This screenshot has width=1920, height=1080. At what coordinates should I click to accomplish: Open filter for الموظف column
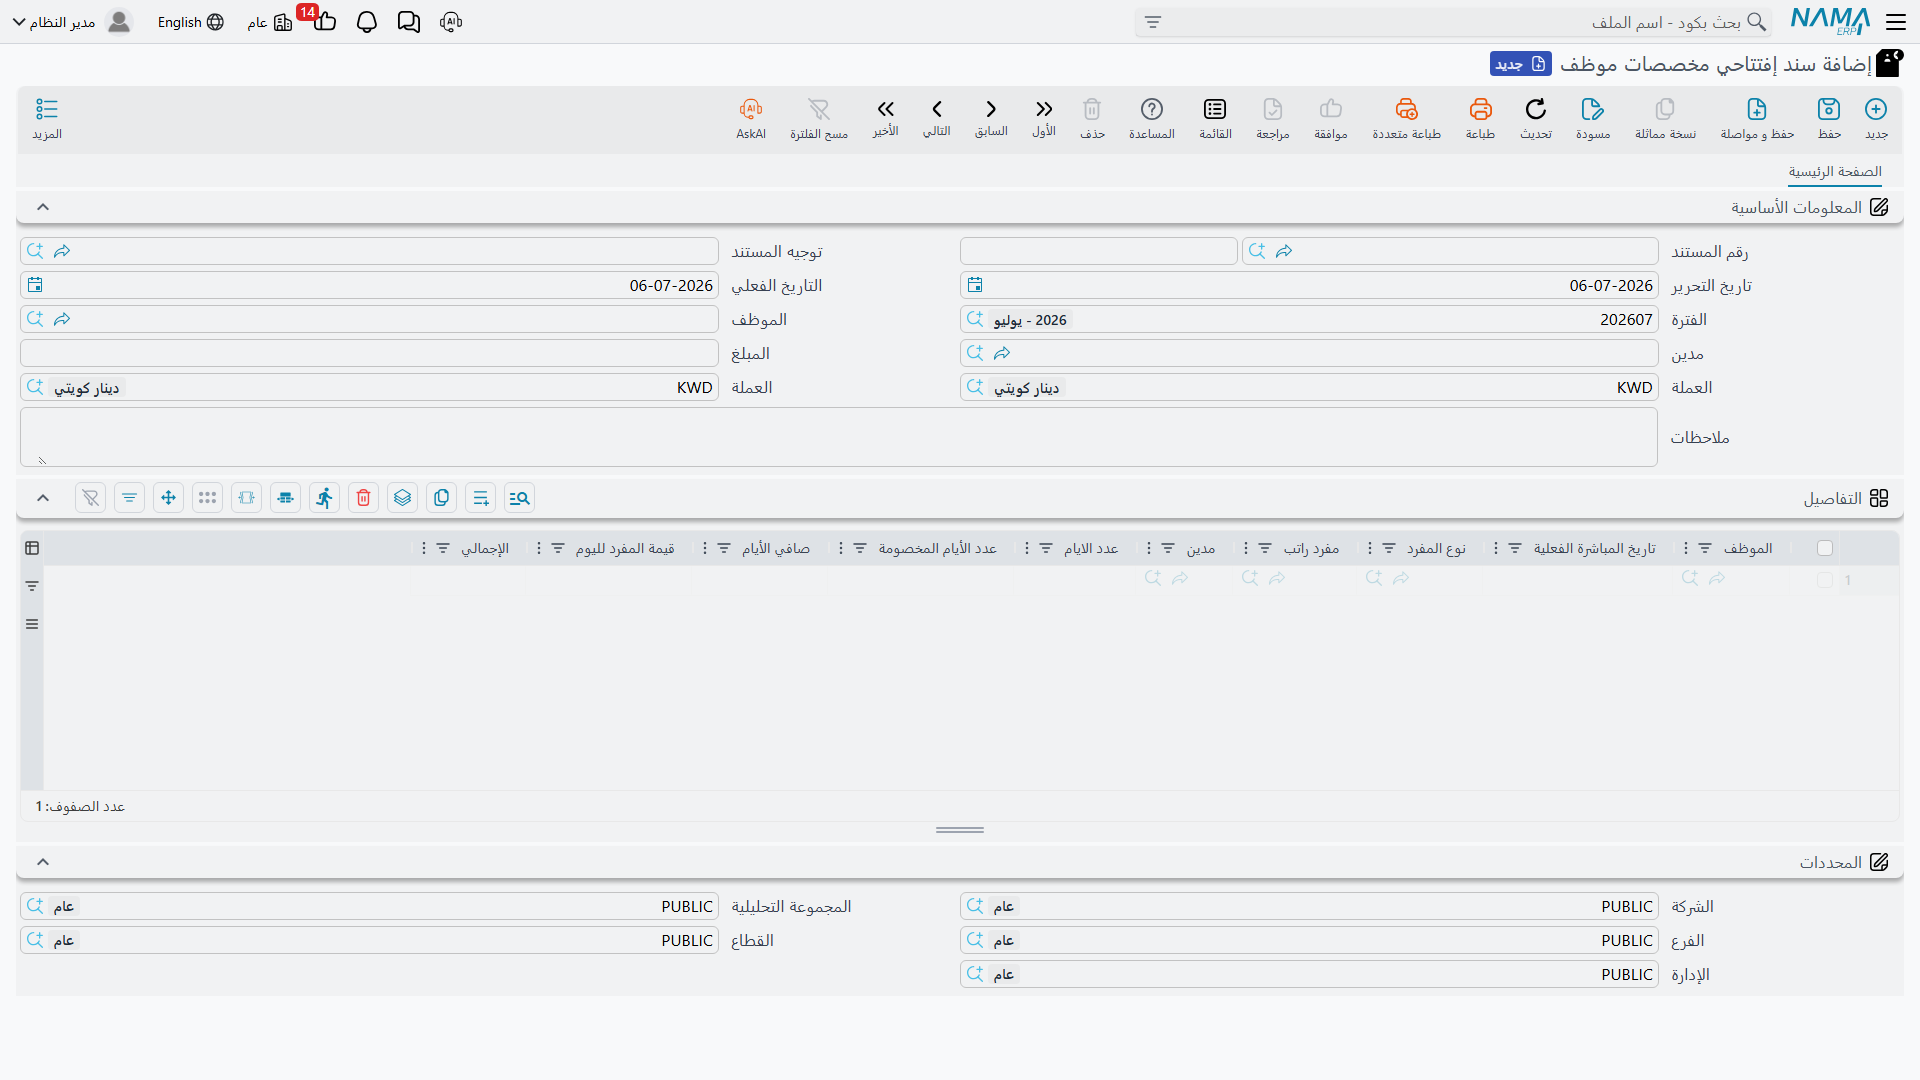(x=1705, y=548)
